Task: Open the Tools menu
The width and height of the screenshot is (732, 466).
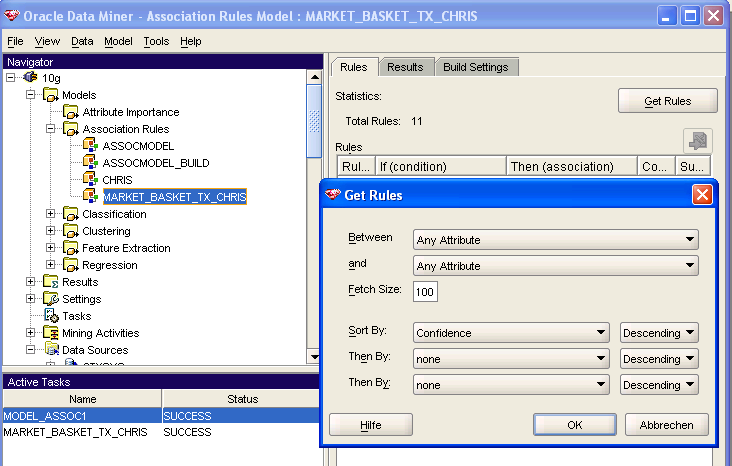Action: point(156,42)
